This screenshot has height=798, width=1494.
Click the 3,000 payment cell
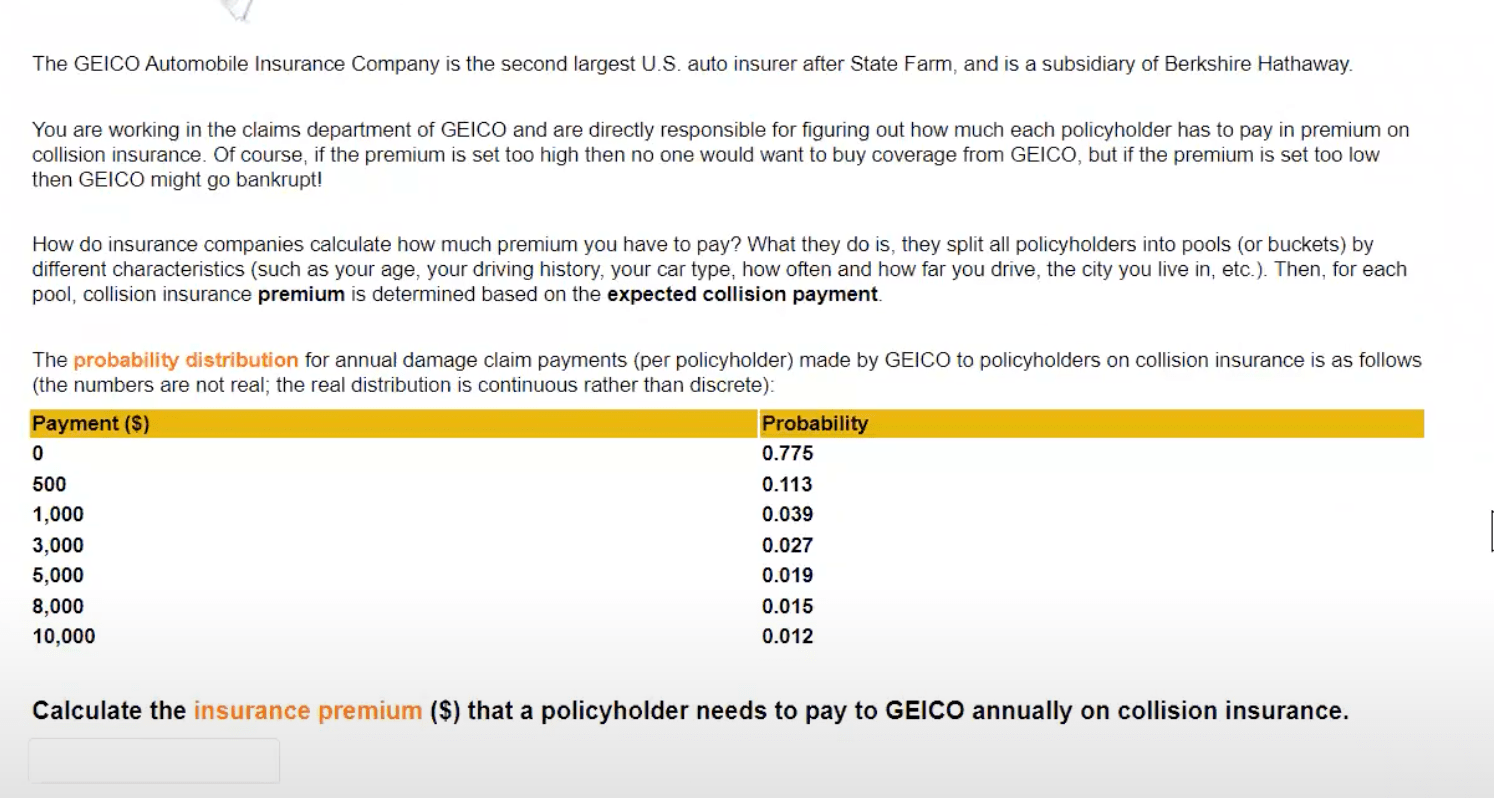click(58, 546)
